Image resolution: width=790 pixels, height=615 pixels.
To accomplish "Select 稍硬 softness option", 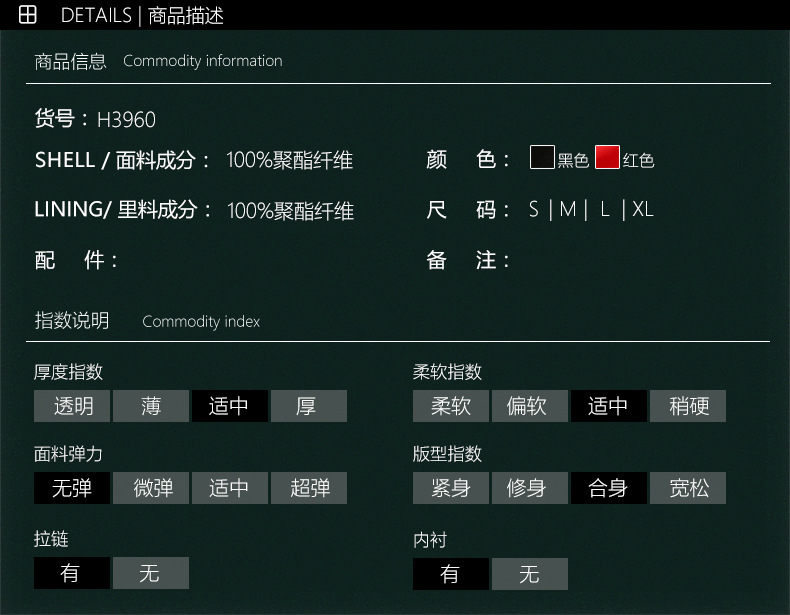I will (x=688, y=406).
